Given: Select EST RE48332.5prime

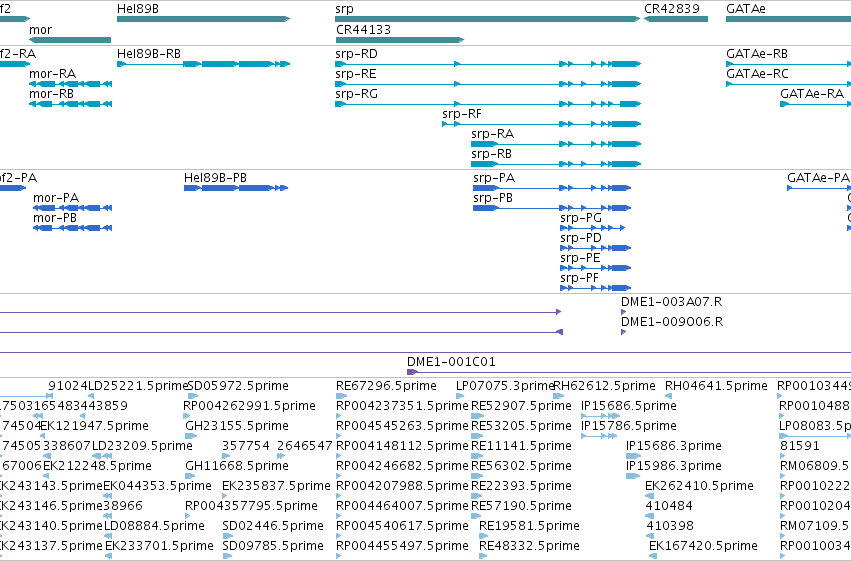Looking at the screenshot, I should pos(483,557).
